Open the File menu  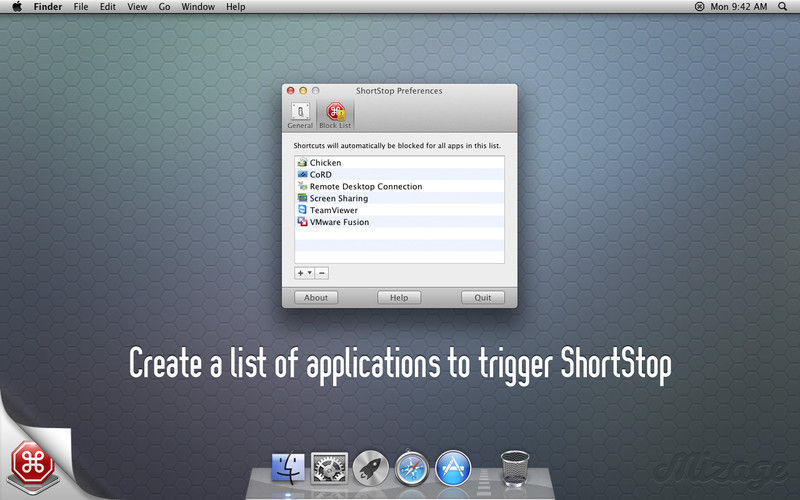(81, 7)
